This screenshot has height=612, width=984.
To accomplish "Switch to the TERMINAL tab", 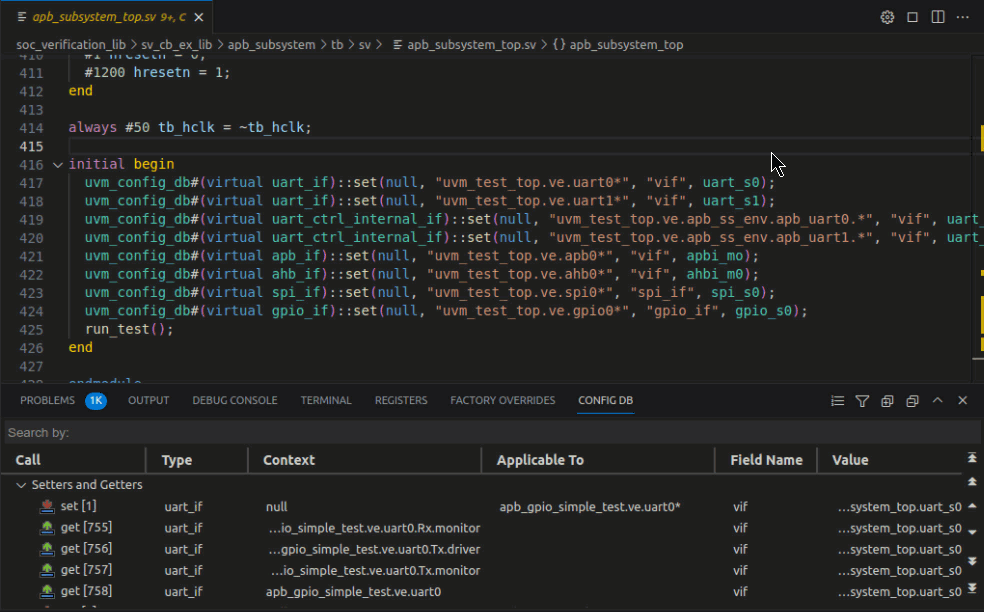I will point(326,400).
